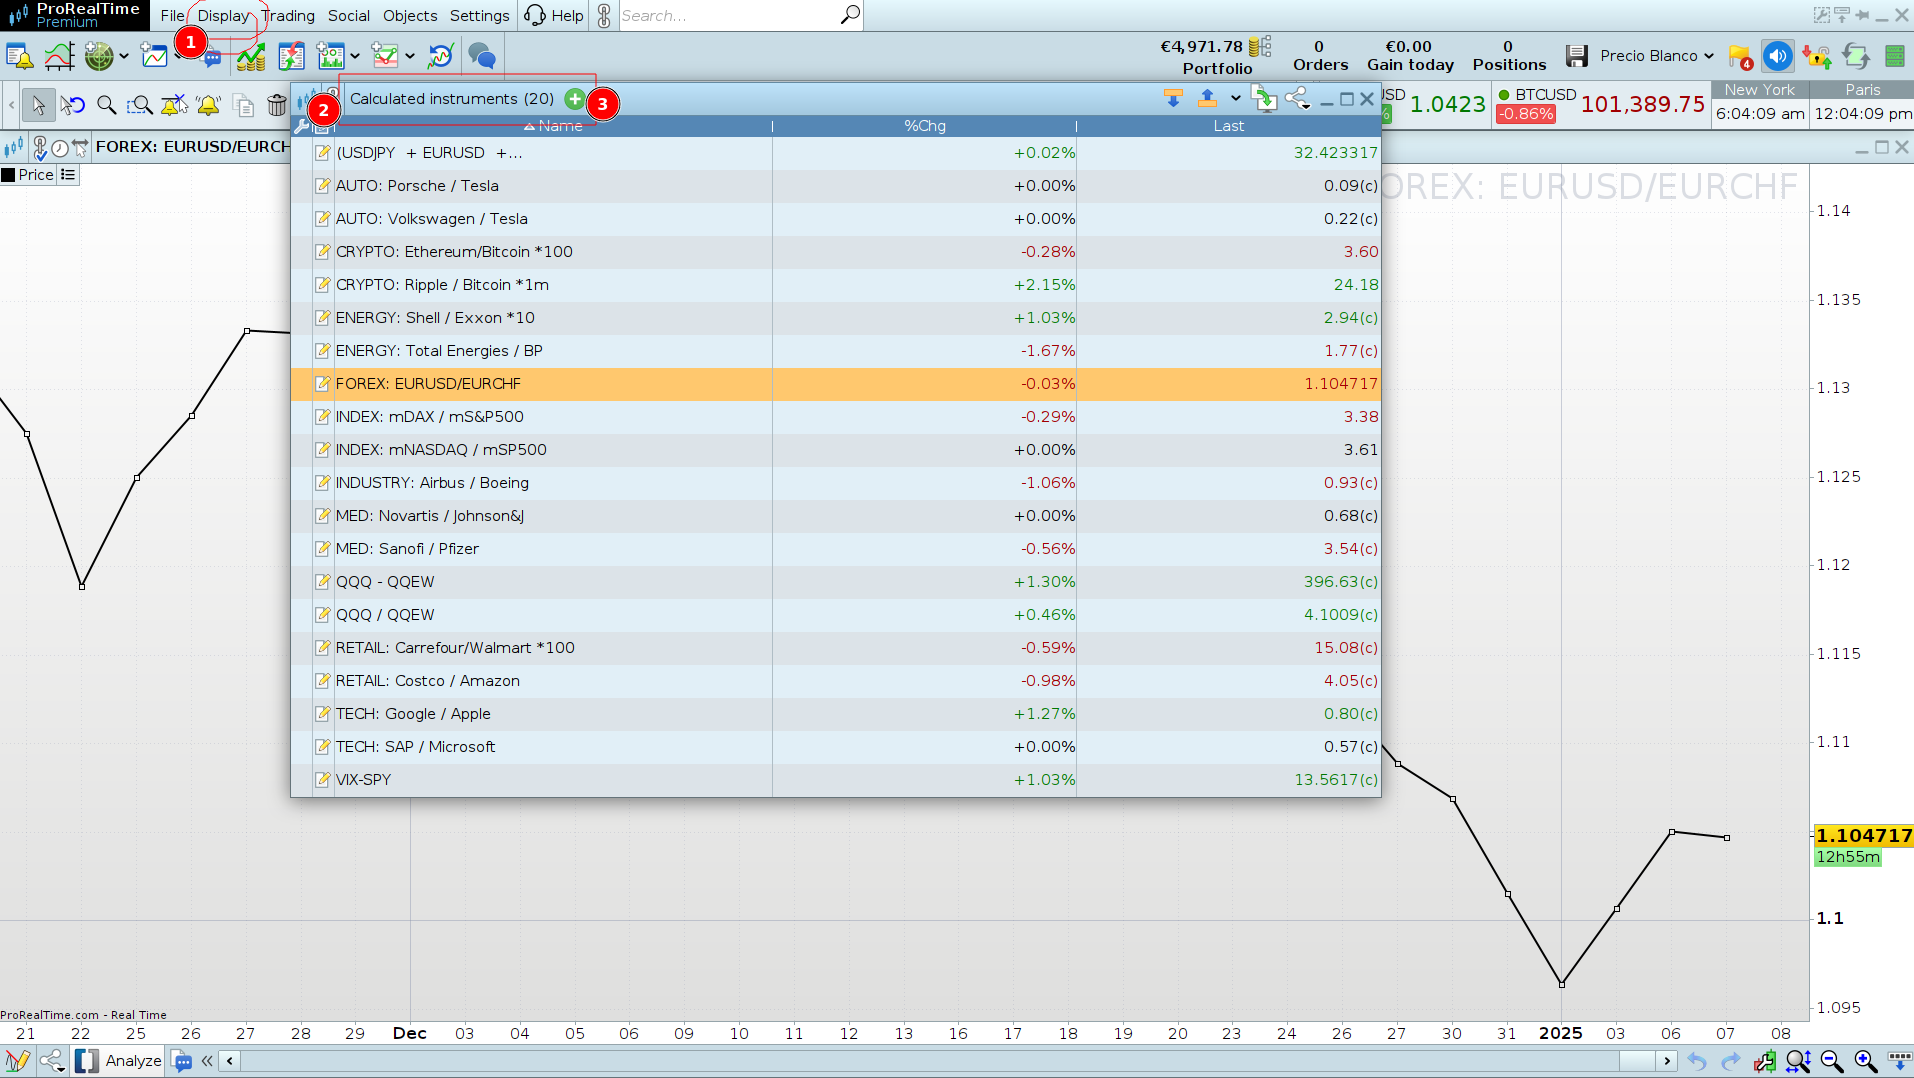Focus the Search input field
The height and width of the screenshot is (1078, 1914).
pyautogui.click(x=730, y=16)
